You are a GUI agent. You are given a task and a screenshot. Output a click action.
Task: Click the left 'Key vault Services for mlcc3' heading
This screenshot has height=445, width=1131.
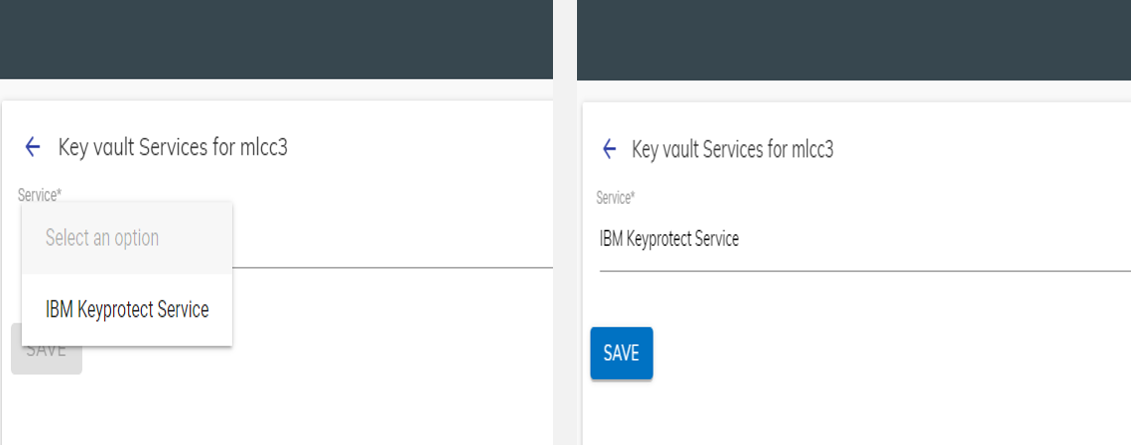[173, 148]
